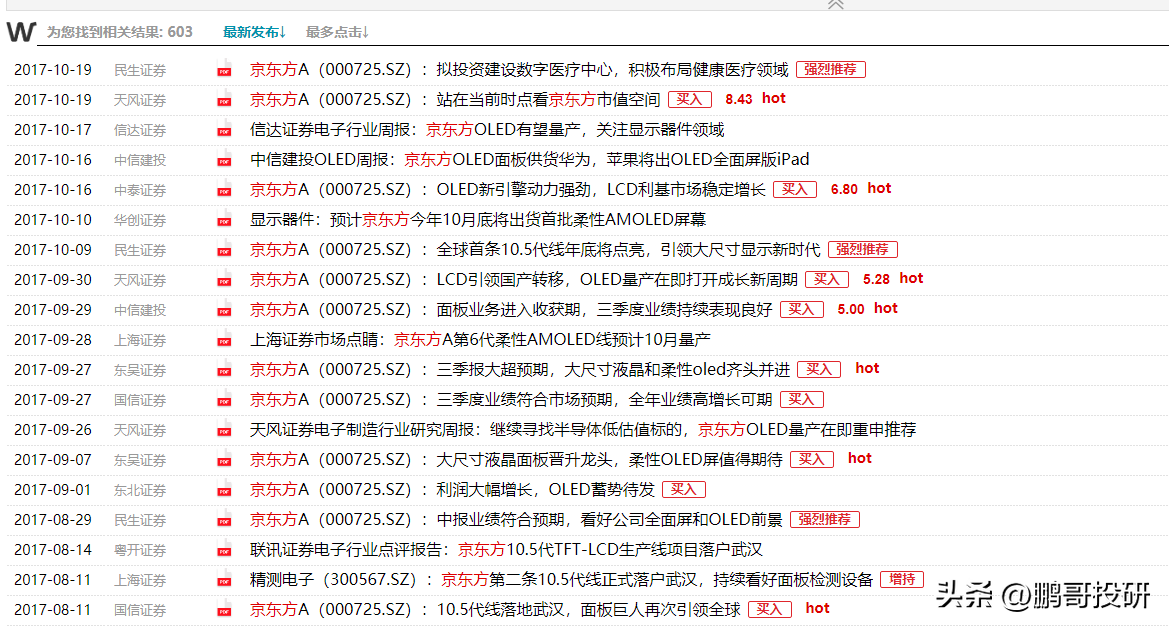The image size is (1169, 628).
Task: Select date 2017-10-17
Action: coord(53,130)
